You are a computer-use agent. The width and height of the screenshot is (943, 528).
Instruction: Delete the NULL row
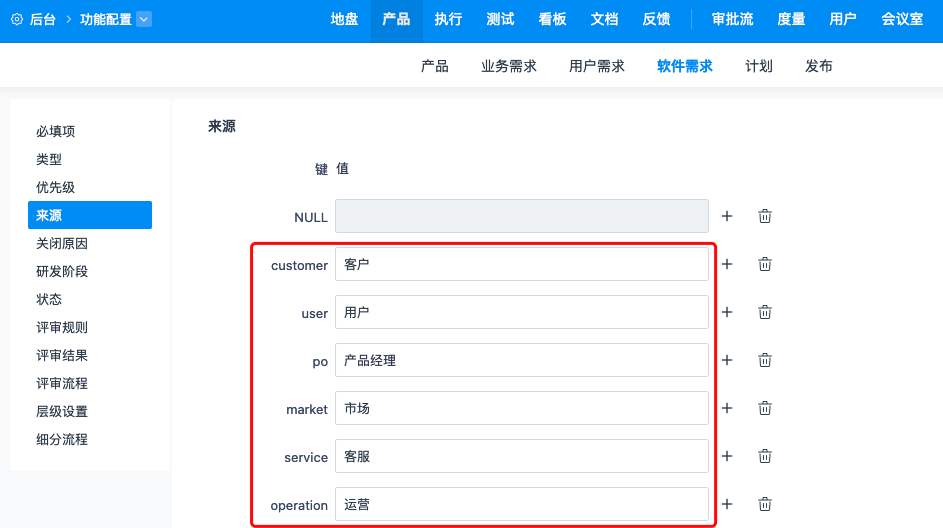pyautogui.click(x=764, y=216)
